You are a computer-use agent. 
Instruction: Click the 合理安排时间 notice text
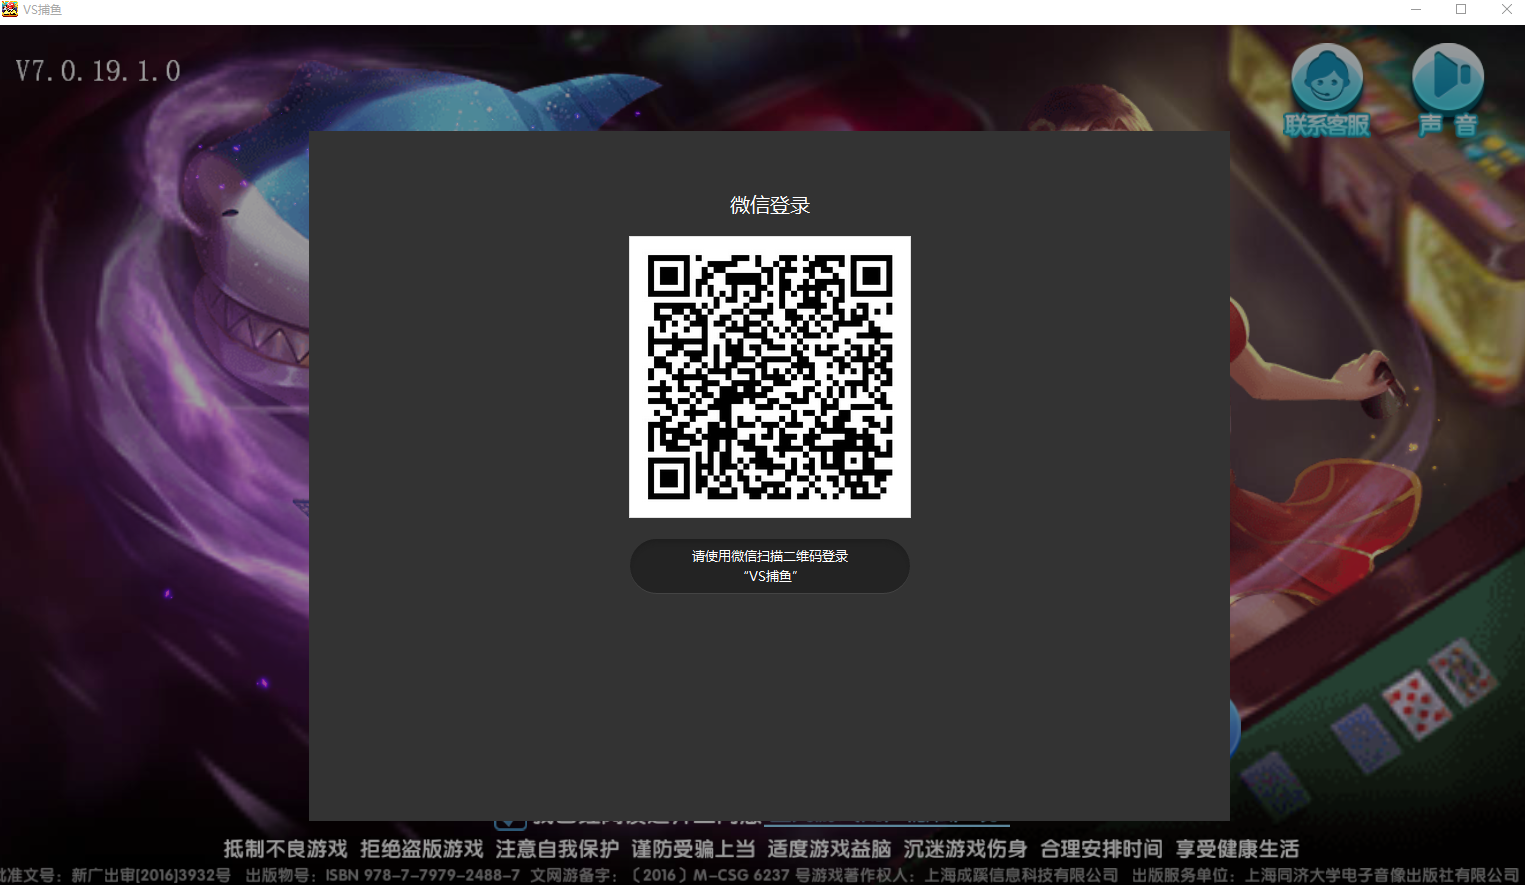coord(1101,849)
